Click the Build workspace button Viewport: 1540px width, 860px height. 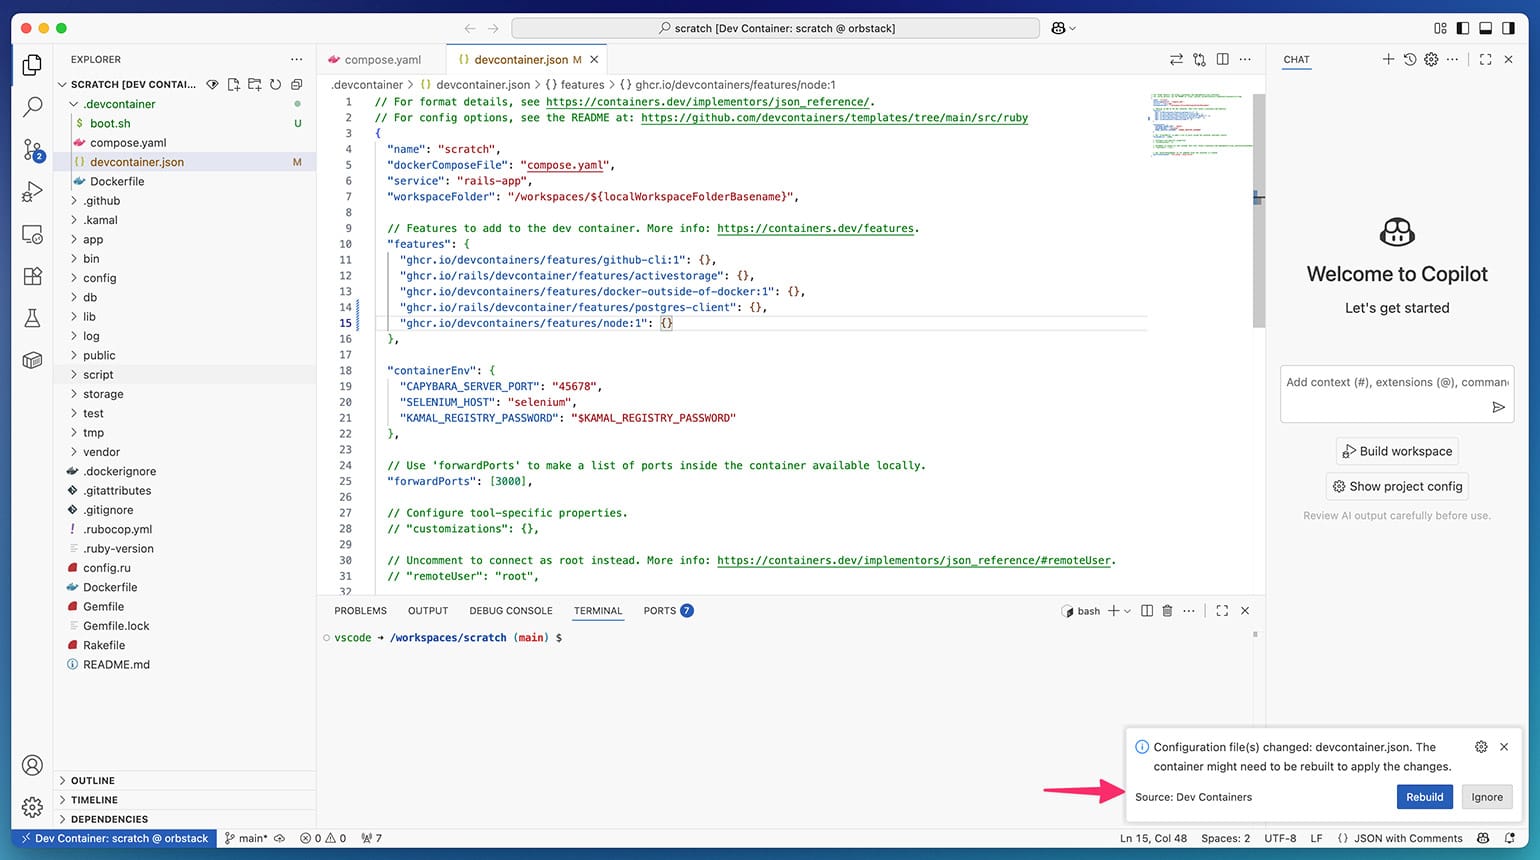pyautogui.click(x=1396, y=451)
